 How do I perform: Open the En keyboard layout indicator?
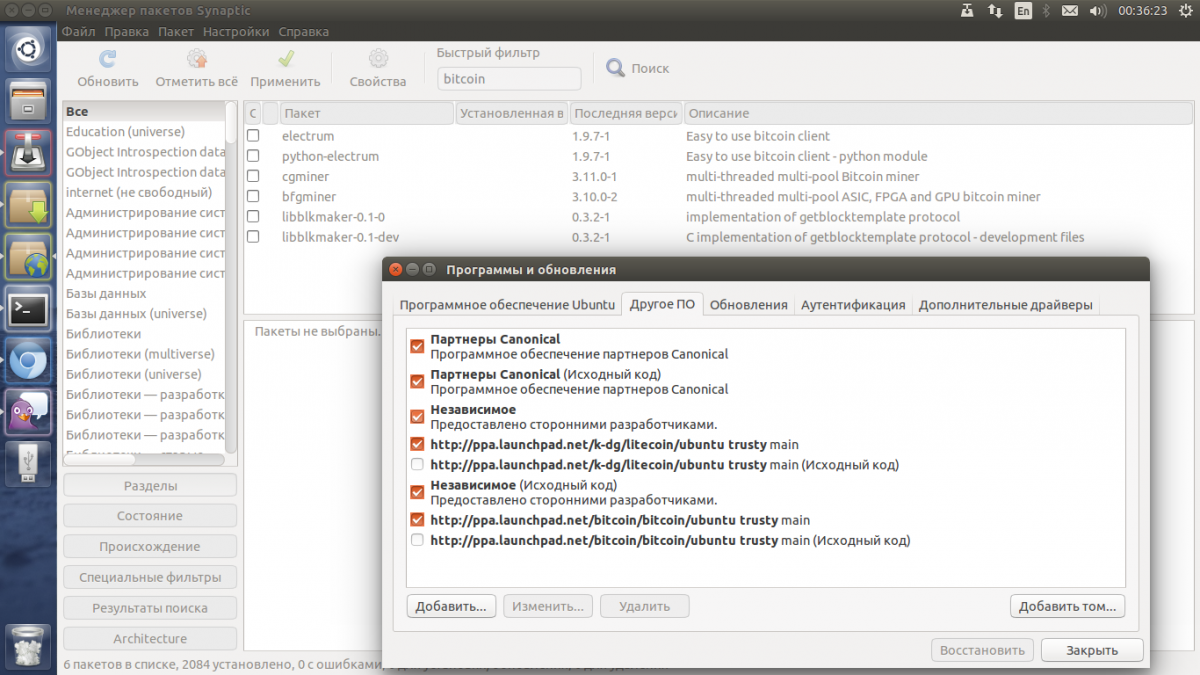point(1023,11)
